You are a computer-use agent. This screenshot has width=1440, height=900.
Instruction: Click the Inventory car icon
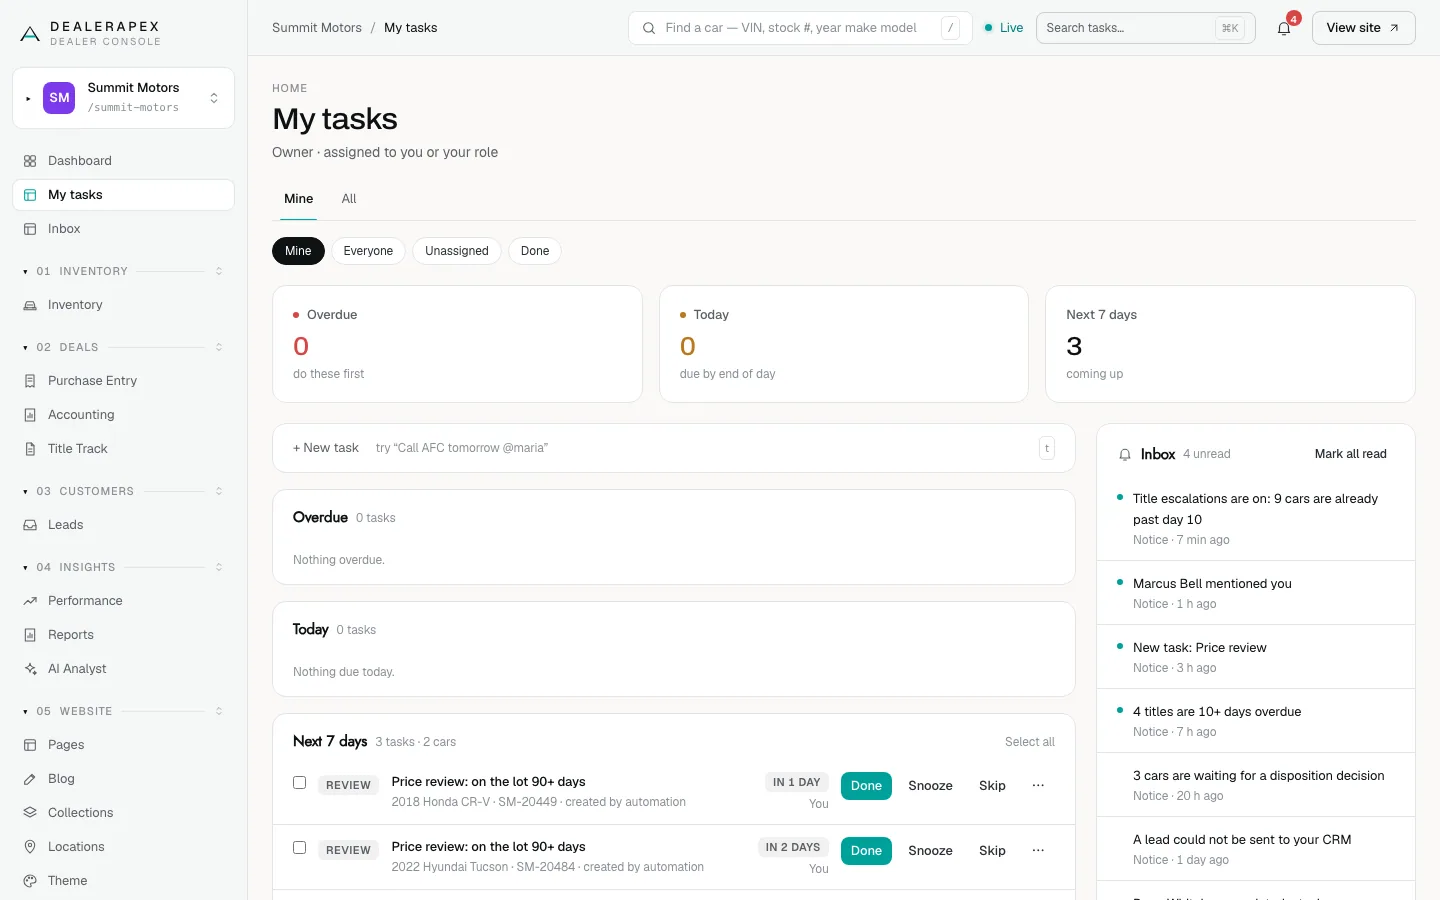(30, 305)
